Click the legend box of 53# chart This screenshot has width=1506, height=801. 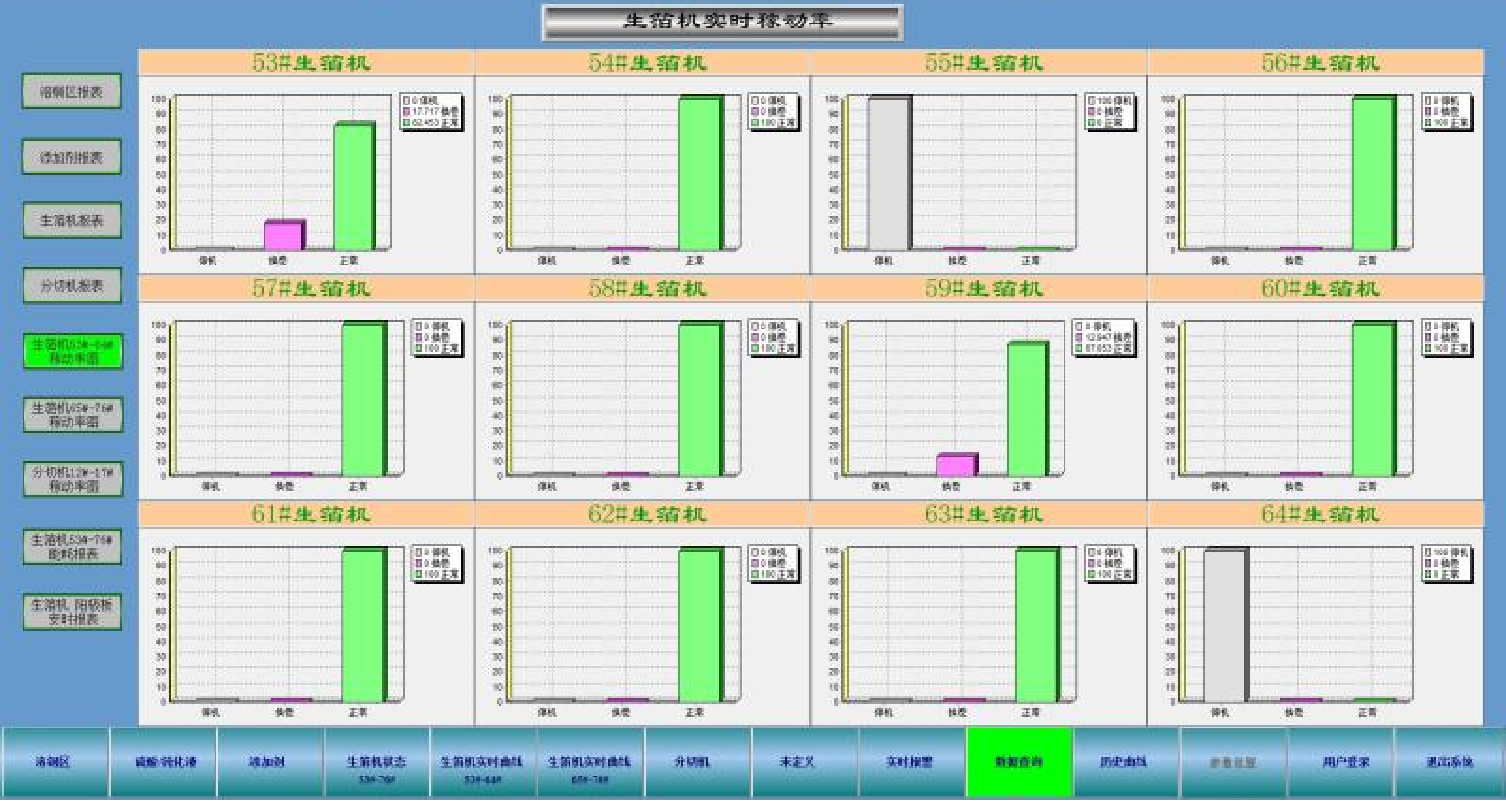pos(431,112)
